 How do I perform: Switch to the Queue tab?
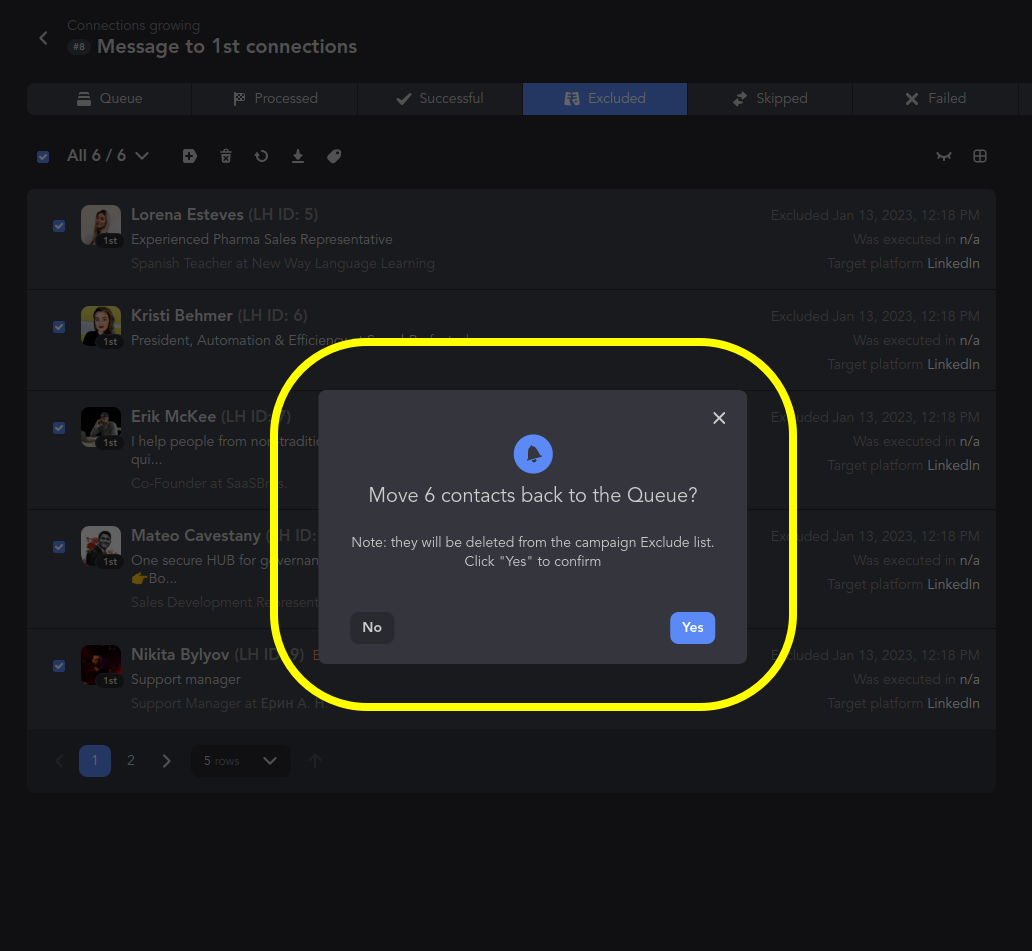tap(108, 98)
